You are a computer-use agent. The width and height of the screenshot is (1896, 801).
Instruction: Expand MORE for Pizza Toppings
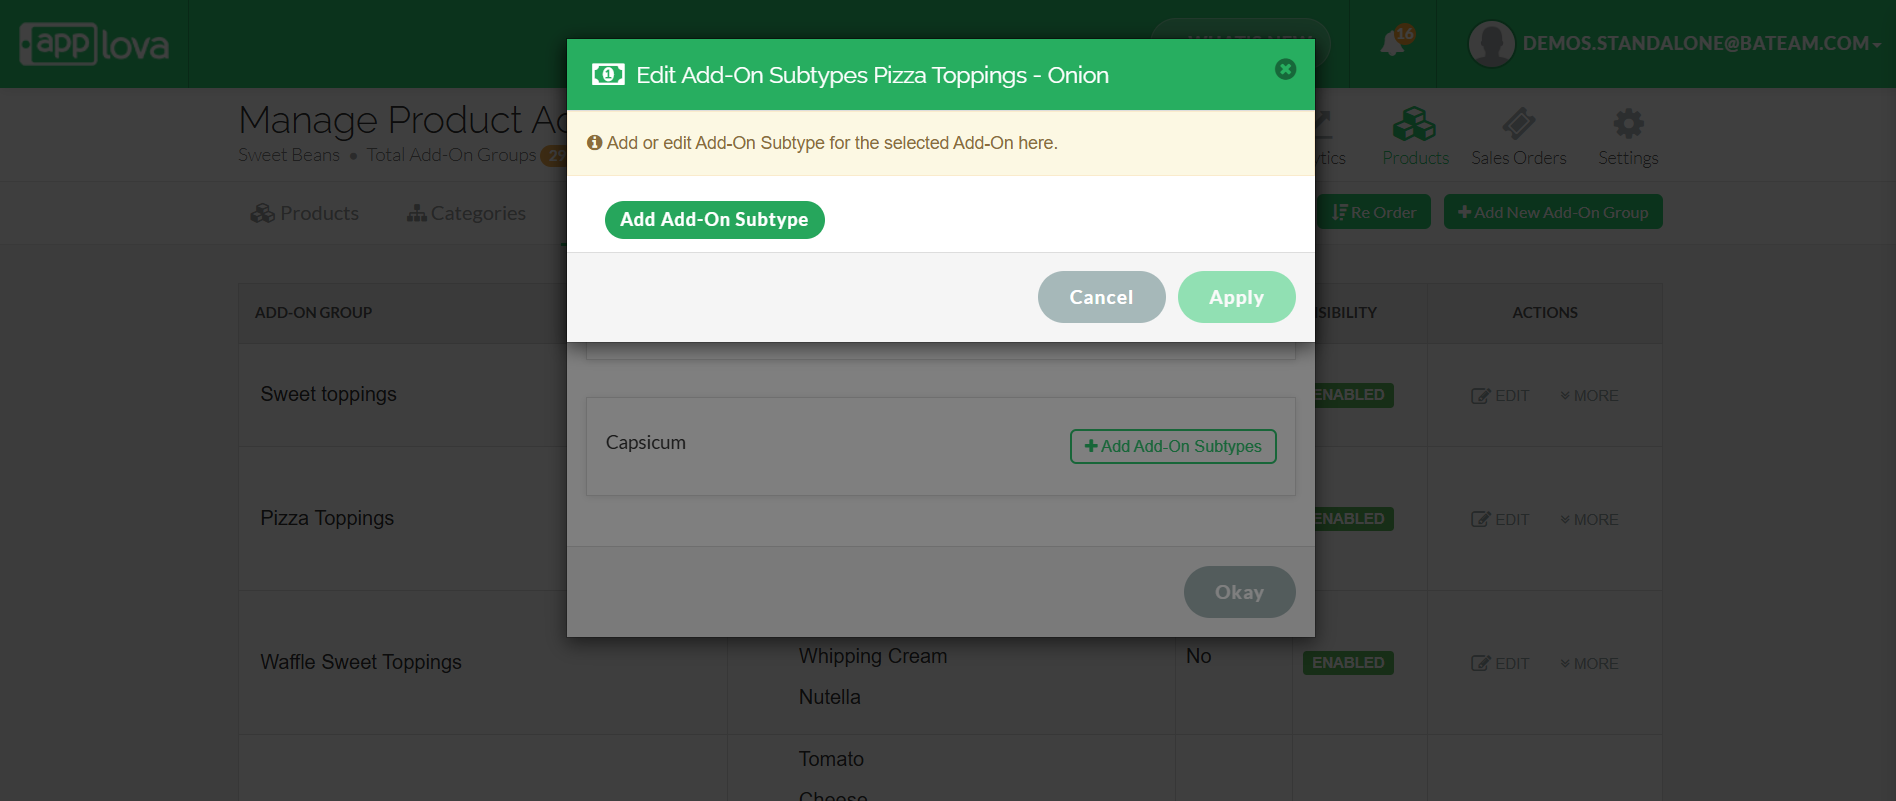tap(1589, 520)
